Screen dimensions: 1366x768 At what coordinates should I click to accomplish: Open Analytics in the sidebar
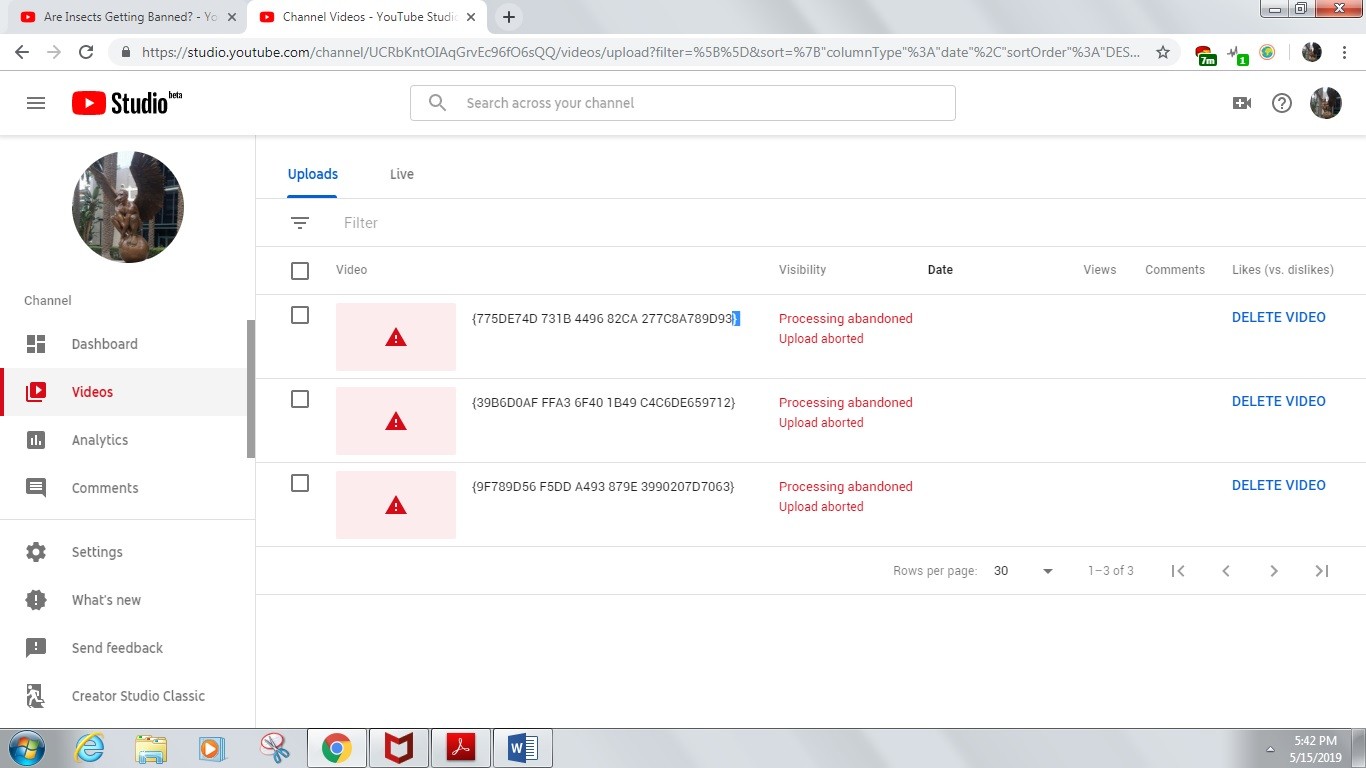[99, 440]
